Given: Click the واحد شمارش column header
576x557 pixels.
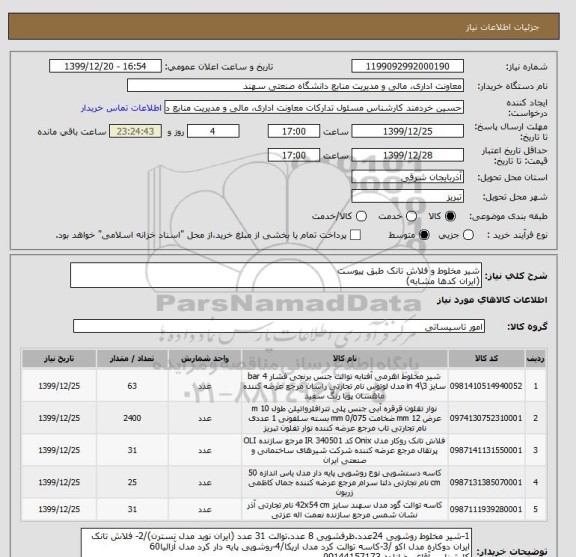Looking at the screenshot, I should (x=205, y=358).
